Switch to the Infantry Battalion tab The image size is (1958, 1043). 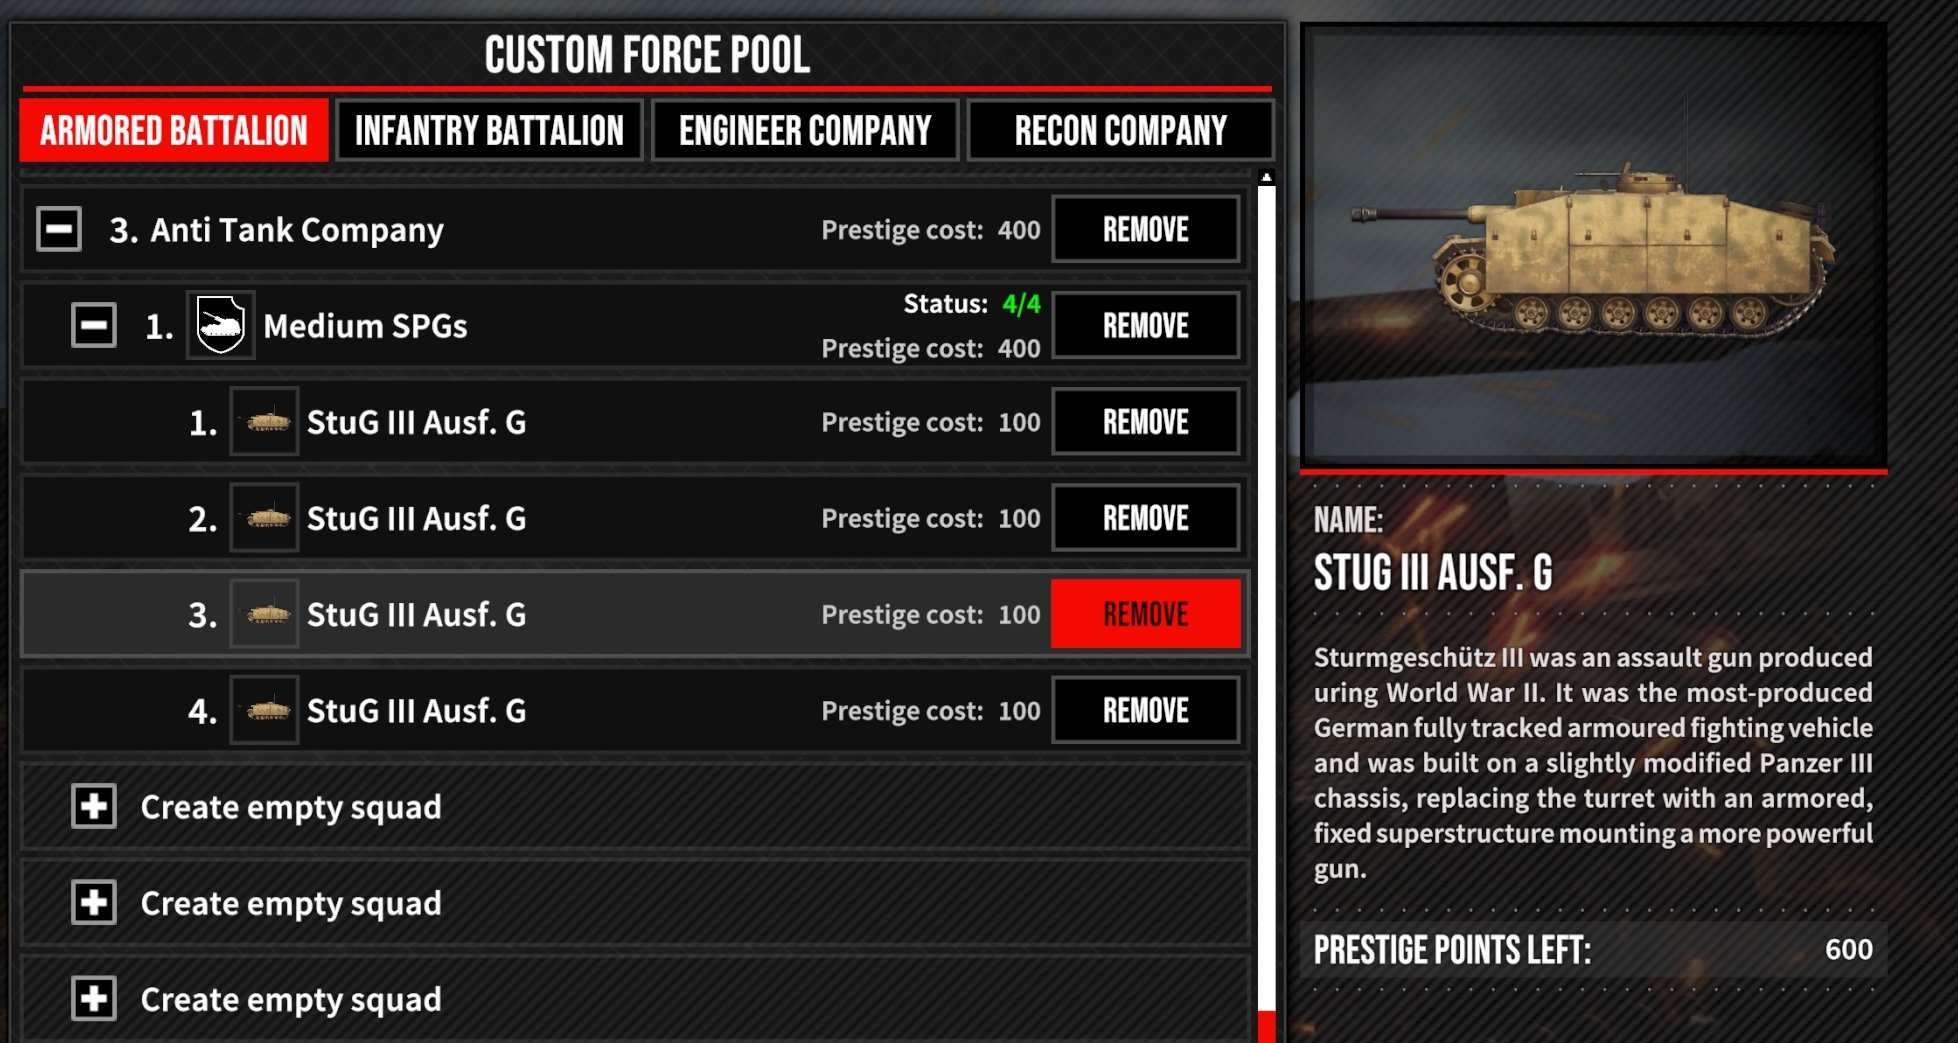pos(489,130)
